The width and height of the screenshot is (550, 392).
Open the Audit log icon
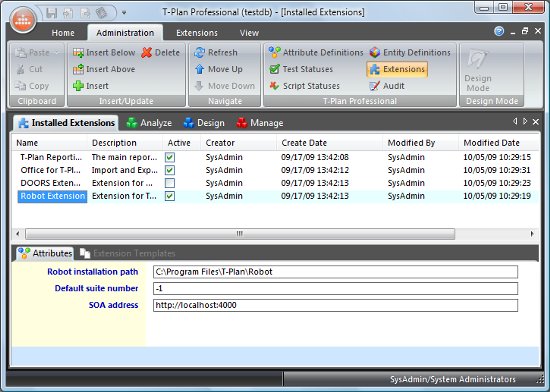click(x=374, y=86)
